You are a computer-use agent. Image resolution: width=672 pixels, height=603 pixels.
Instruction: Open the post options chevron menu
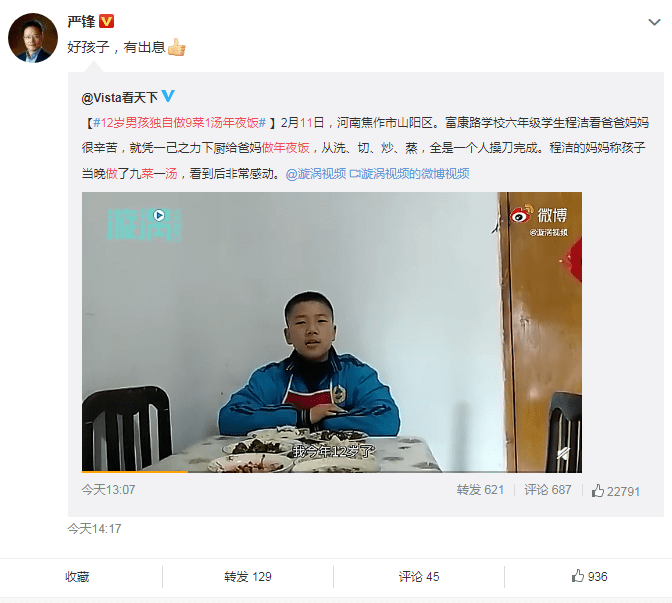[654, 22]
